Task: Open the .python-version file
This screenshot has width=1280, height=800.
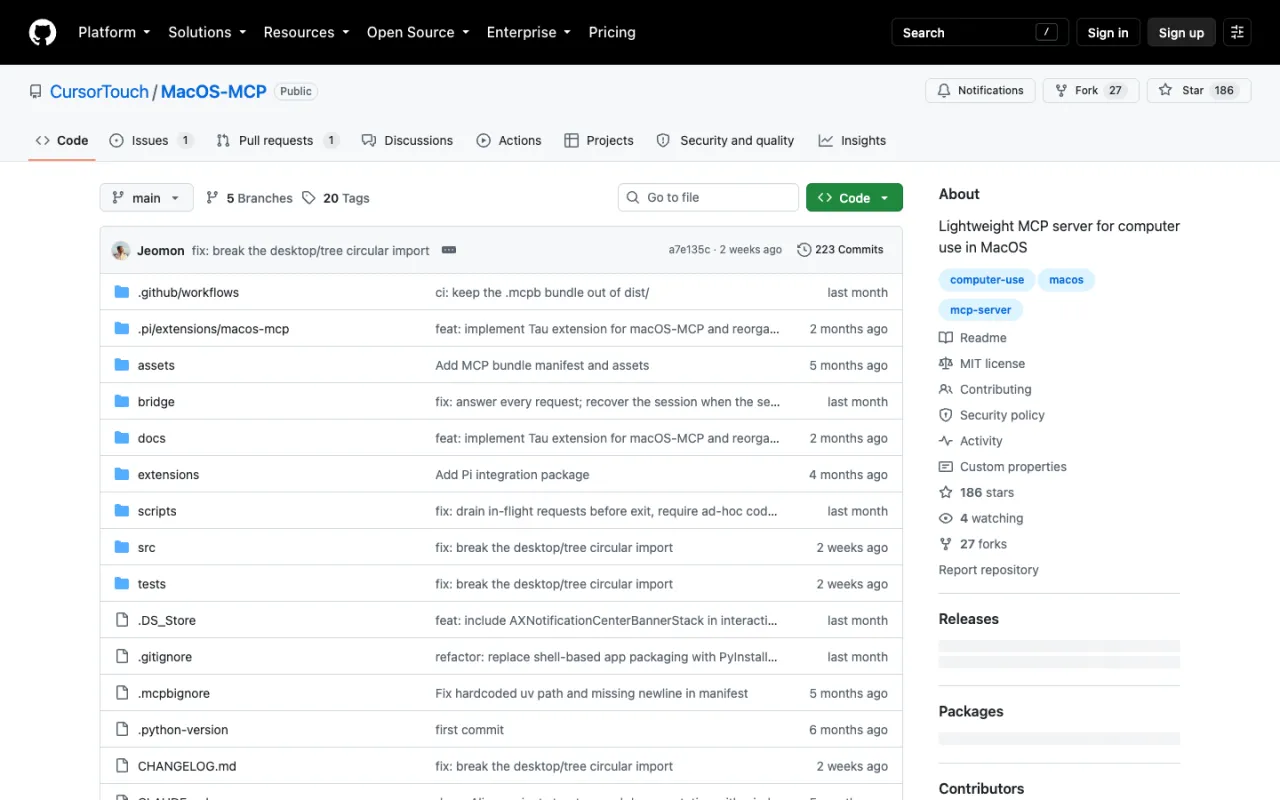Action: pyautogui.click(x=183, y=730)
